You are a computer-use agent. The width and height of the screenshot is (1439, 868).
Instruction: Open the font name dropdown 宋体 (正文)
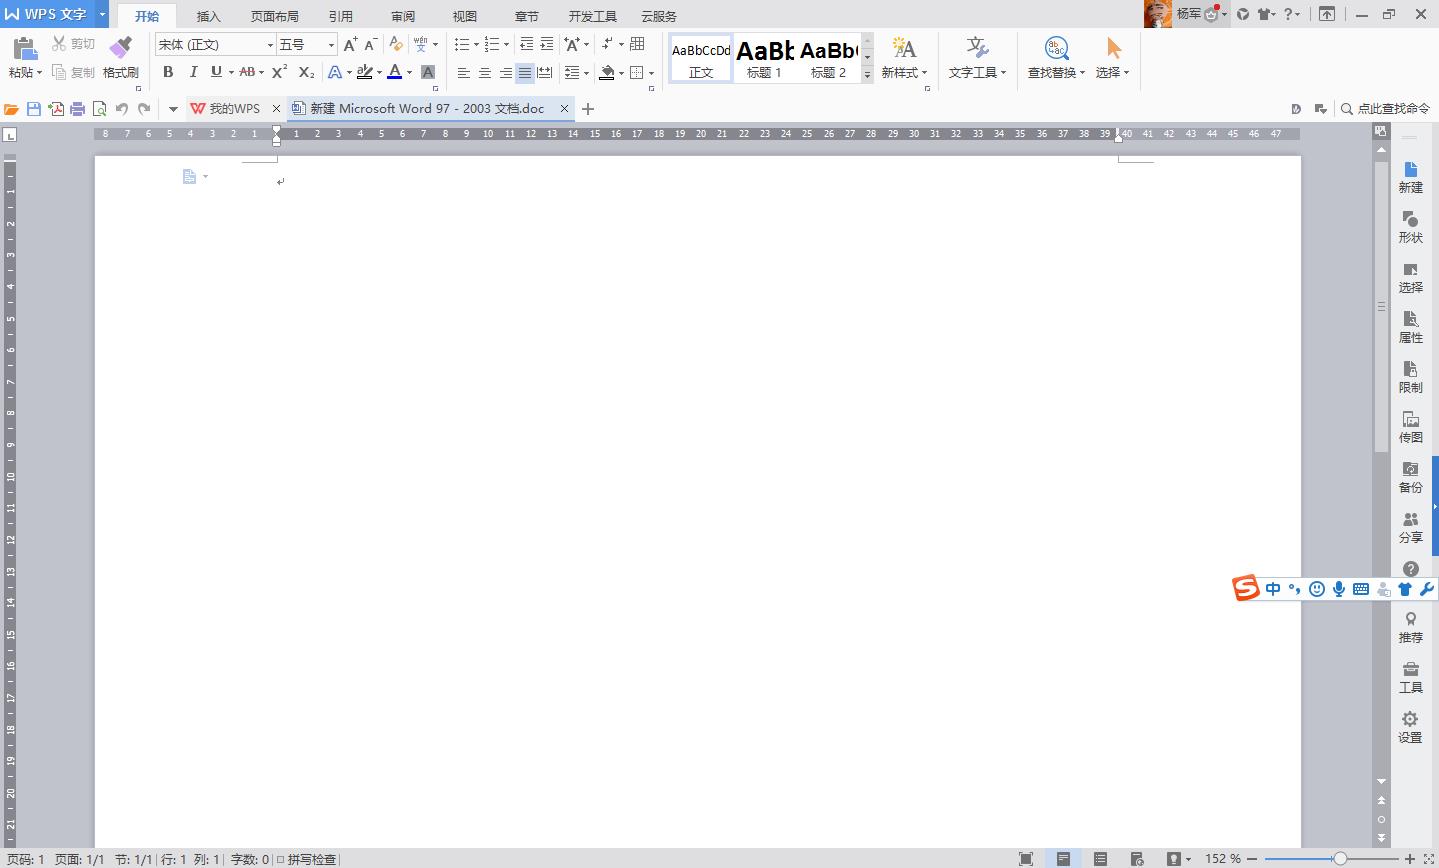click(x=269, y=45)
